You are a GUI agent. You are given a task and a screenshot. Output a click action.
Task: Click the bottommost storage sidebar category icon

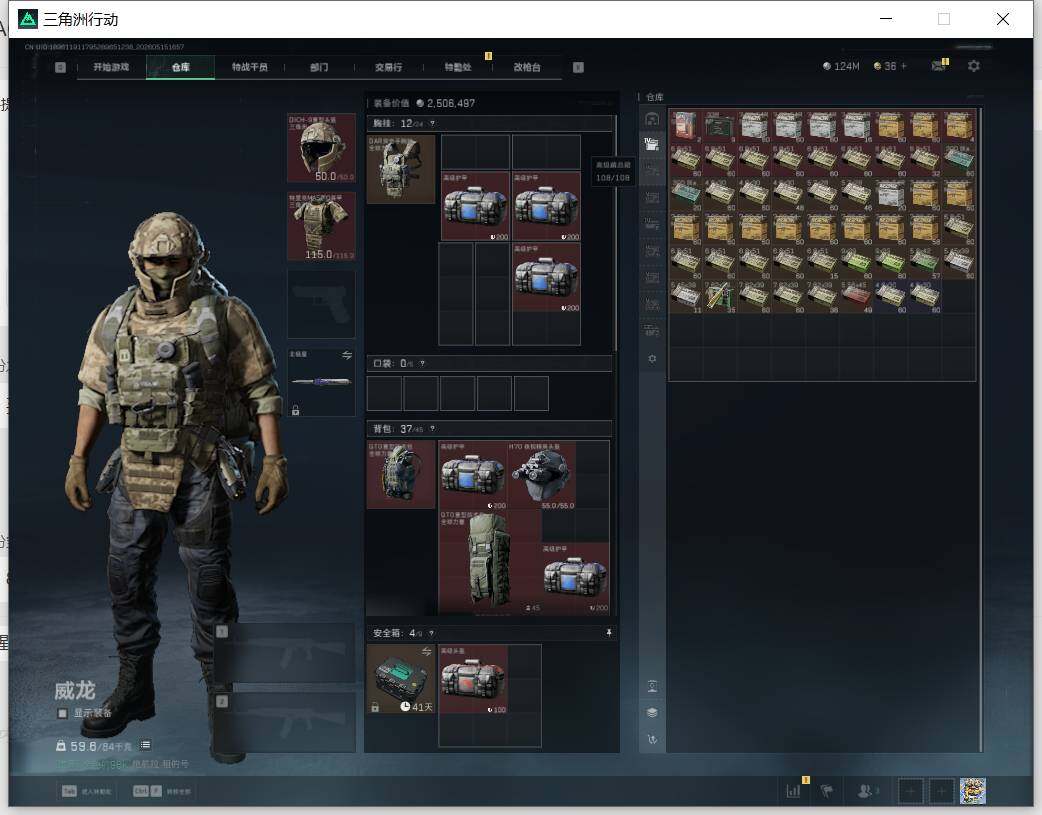pyautogui.click(x=652, y=330)
